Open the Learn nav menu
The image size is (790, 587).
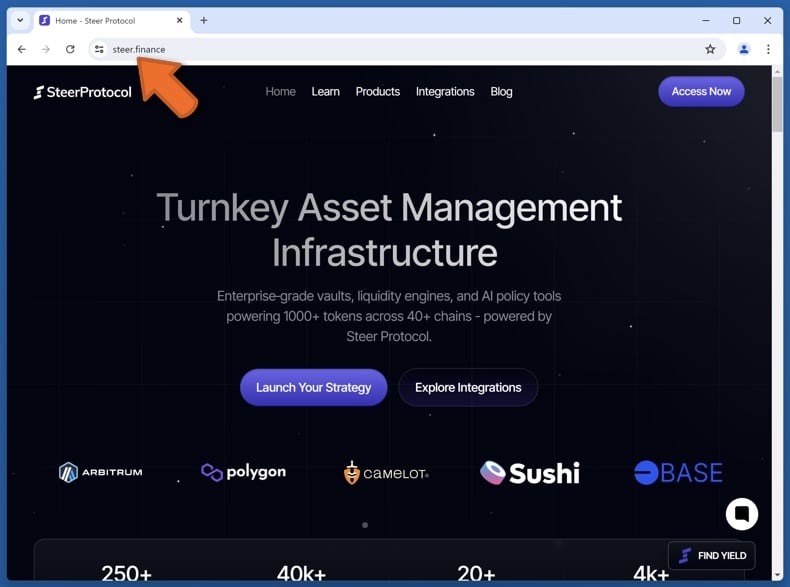pos(325,92)
